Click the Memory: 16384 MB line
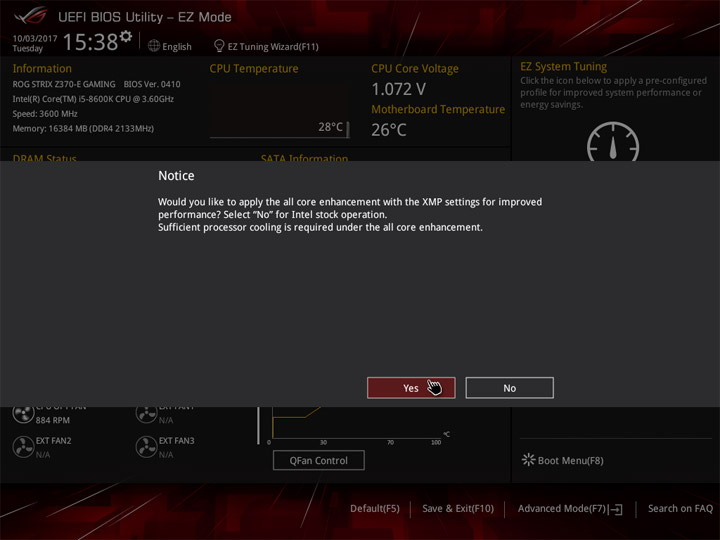Screen dimensions: 720x540 83,129
